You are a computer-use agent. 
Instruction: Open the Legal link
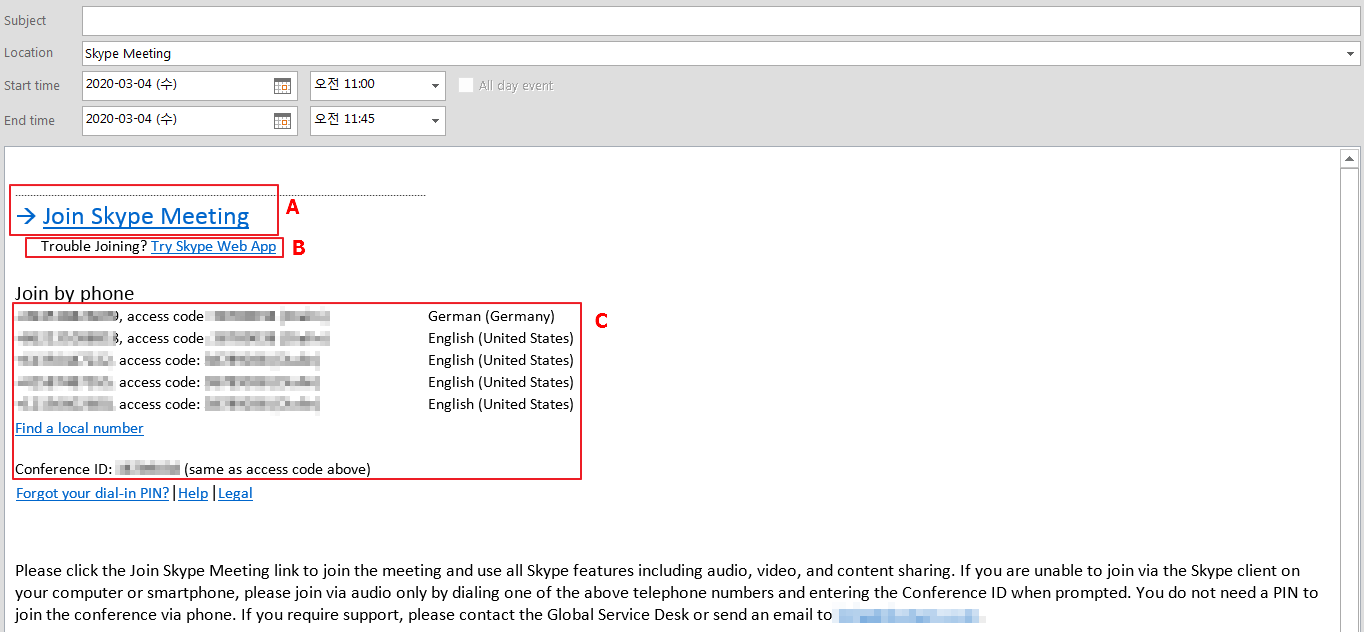235,493
